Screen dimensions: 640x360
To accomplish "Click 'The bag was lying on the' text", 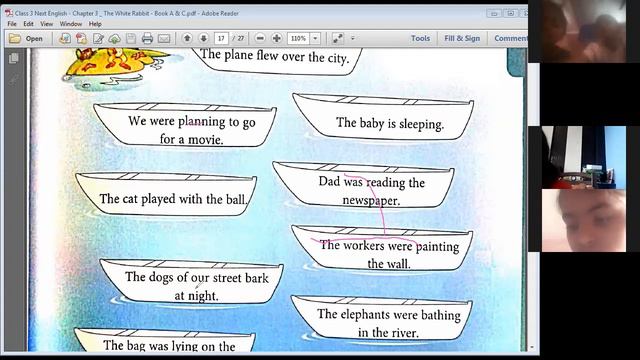I will pos(169,346).
